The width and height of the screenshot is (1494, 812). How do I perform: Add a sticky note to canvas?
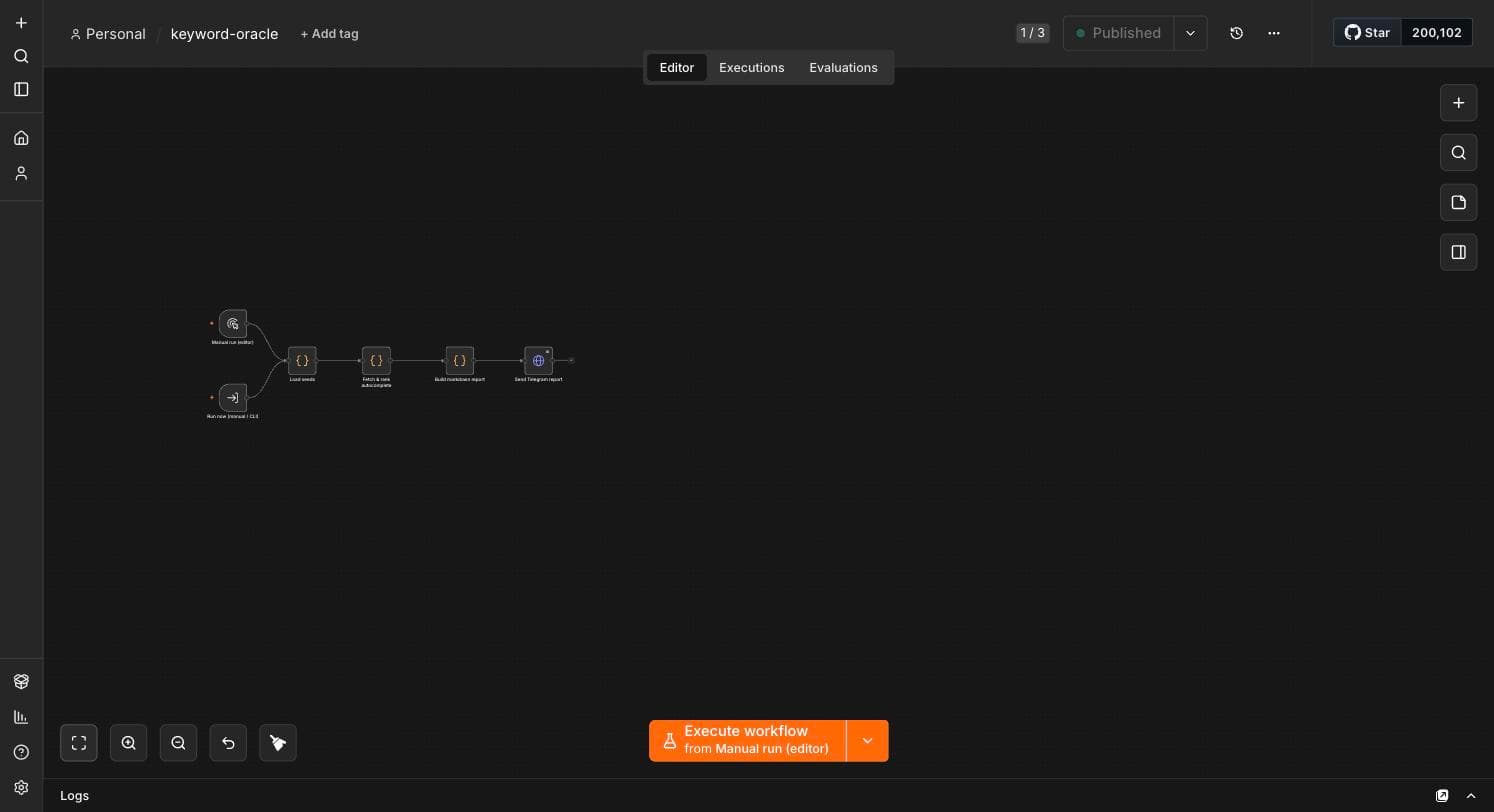1458,203
